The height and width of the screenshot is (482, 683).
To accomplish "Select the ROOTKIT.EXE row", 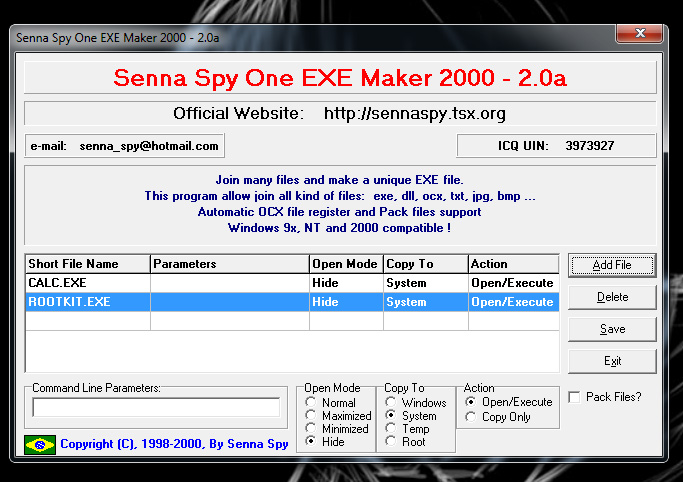I will point(88,302).
